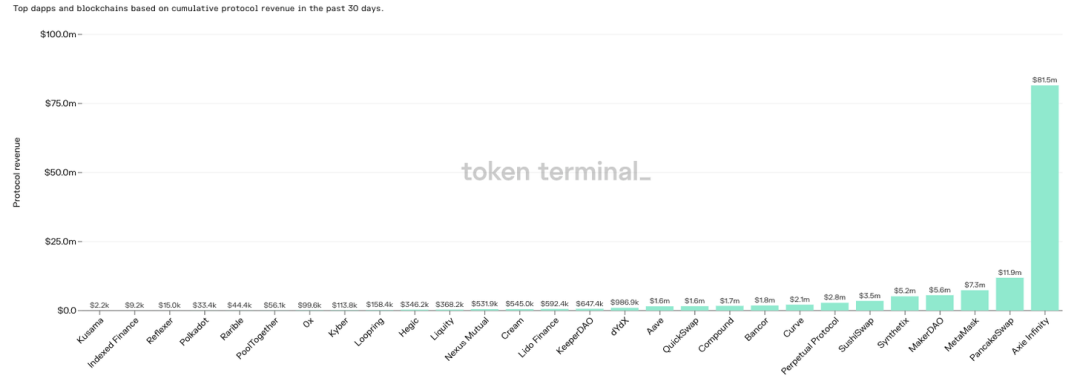Click the Curve bar

pyautogui.click(x=800, y=307)
